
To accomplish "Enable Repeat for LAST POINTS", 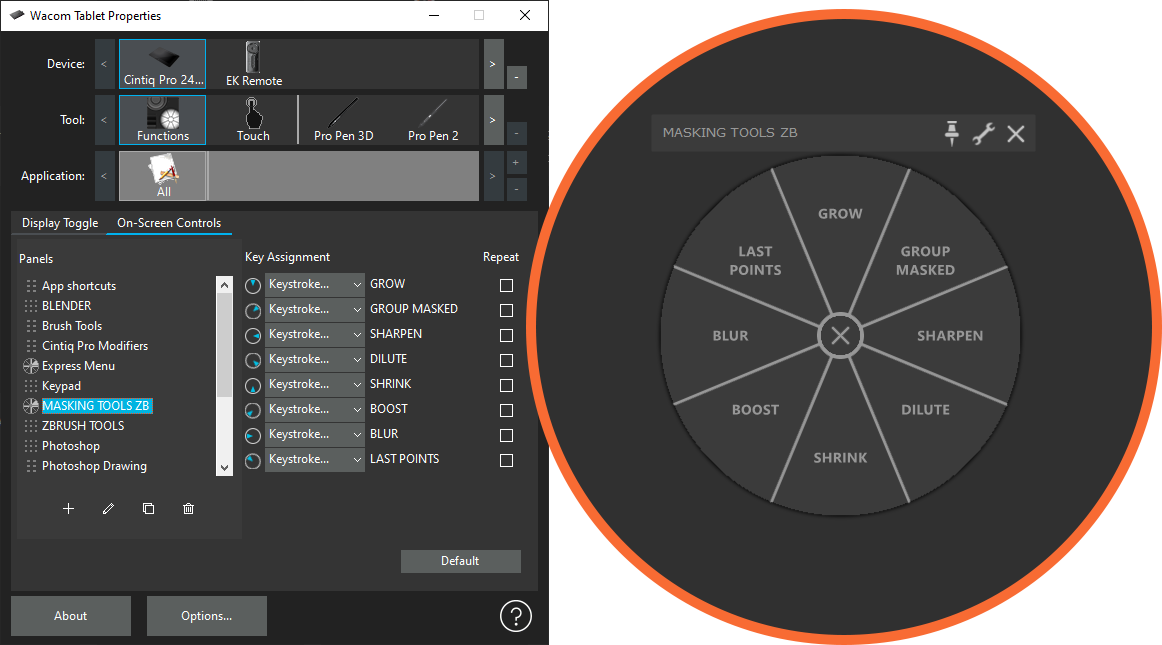I will [x=506, y=460].
